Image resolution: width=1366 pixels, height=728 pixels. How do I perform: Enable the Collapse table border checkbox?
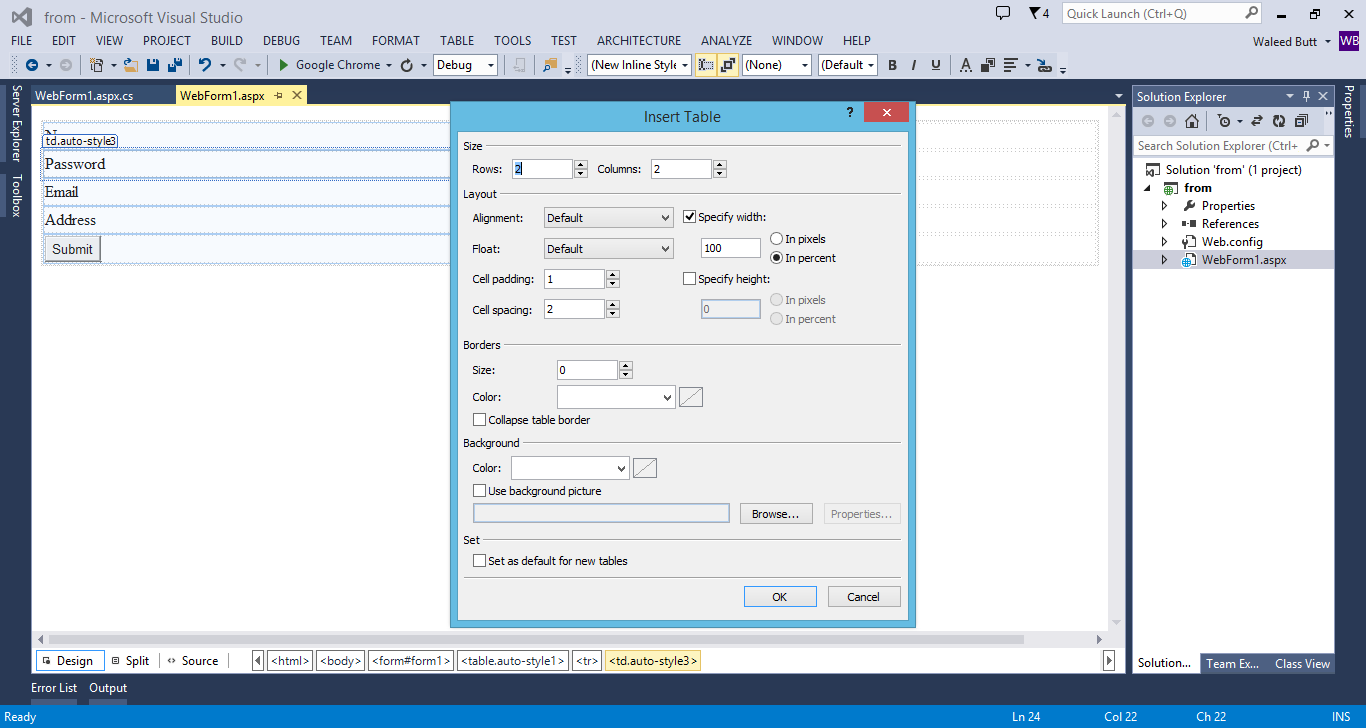480,419
